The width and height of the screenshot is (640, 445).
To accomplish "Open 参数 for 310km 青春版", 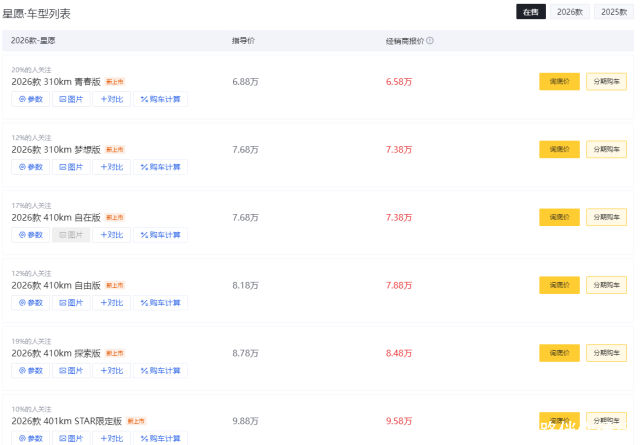I will 30,99.
